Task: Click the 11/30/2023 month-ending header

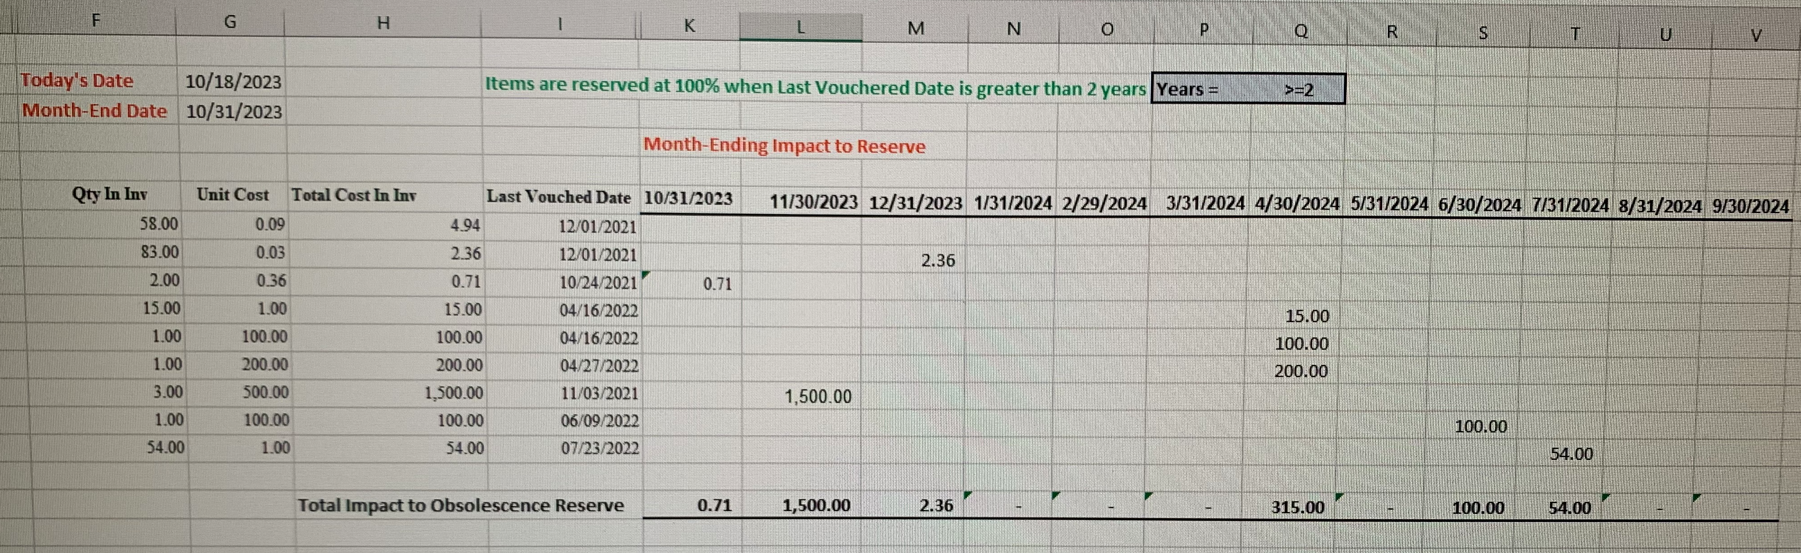Action: click(813, 202)
